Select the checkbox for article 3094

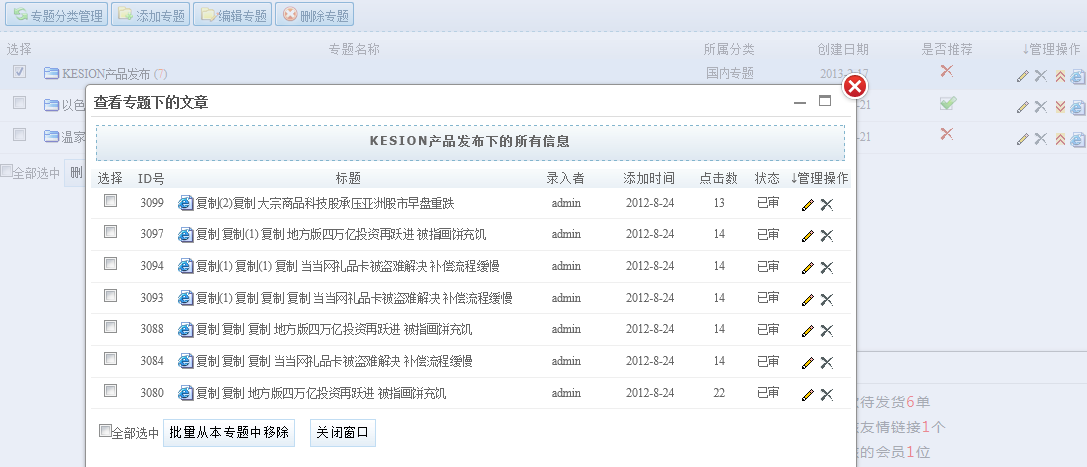click(x=110, y=263)
